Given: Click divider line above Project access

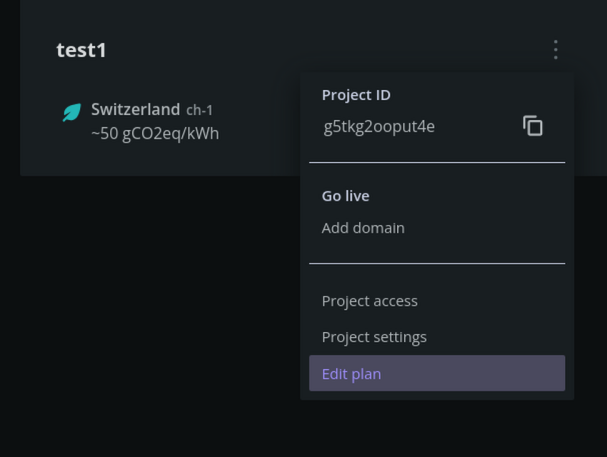Looking at the screenshot, I should [x=437, y=264].
